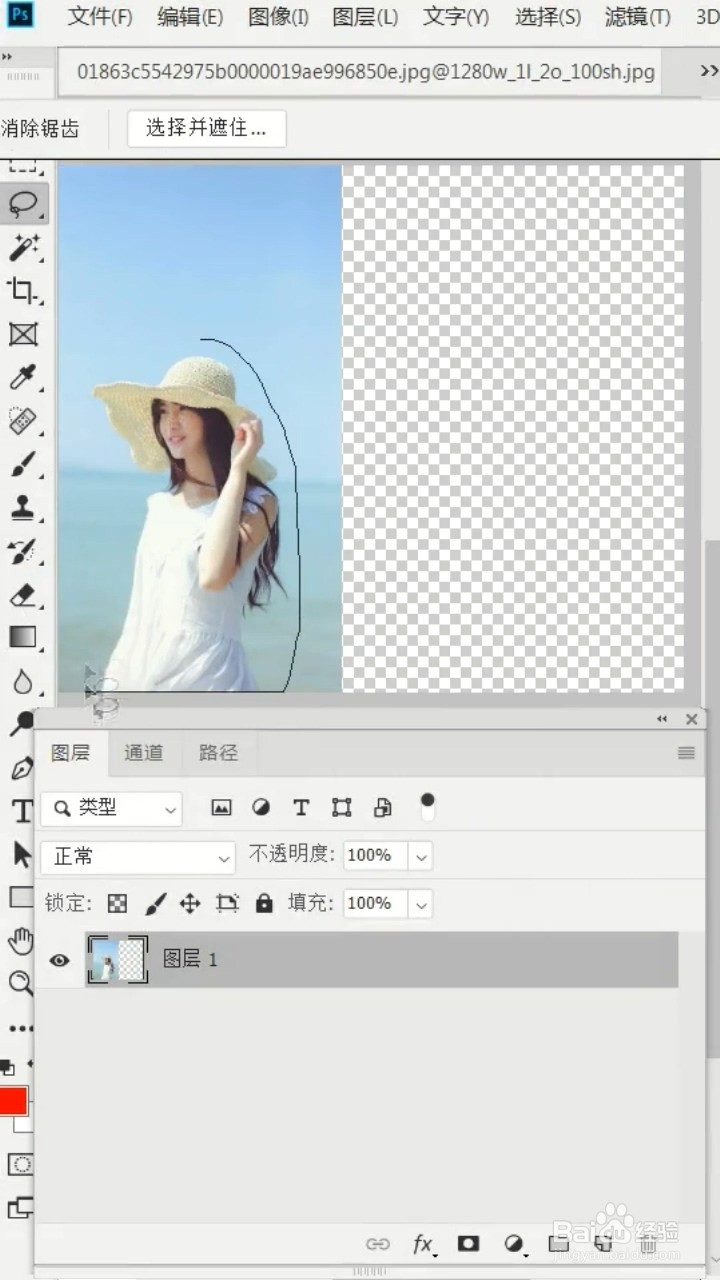Select the Spot Healing Brush tool
The height and width of the screenshot is (1280, 720).
pos(22,420)
